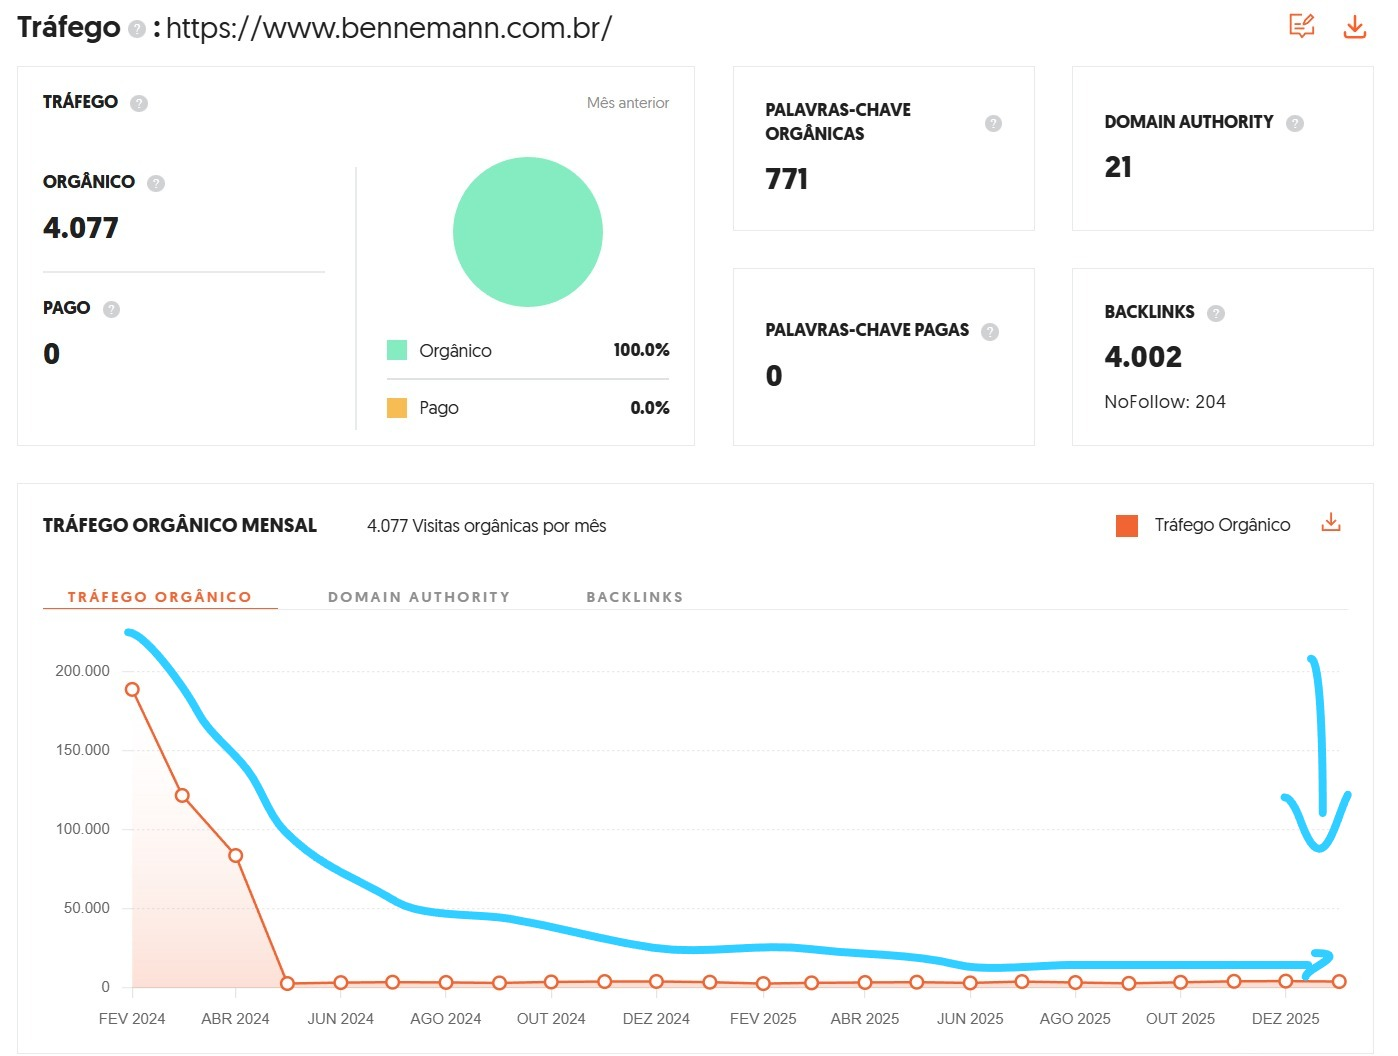
Task: Click the FEV 2024 data point on chart
Action: (x=132, y=688)
